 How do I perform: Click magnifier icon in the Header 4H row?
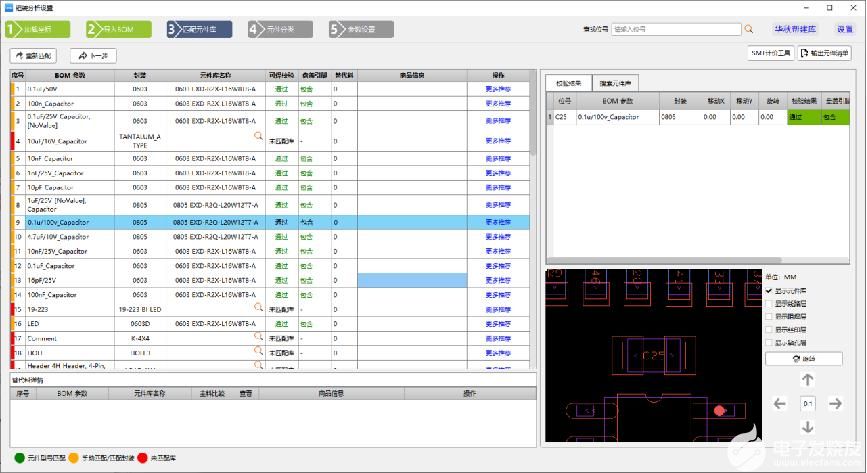tap(258, 365)
